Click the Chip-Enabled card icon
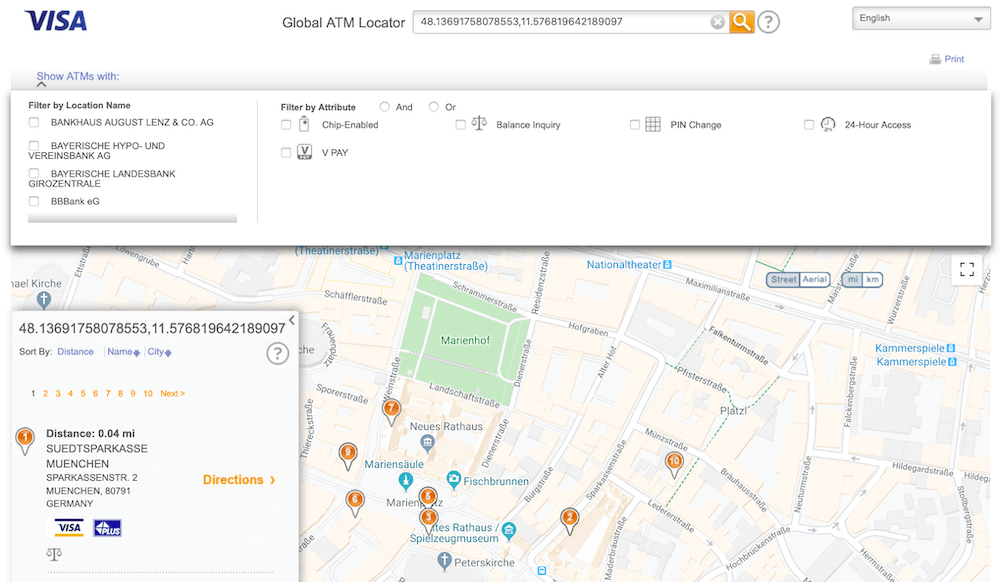 pos(304,124)
